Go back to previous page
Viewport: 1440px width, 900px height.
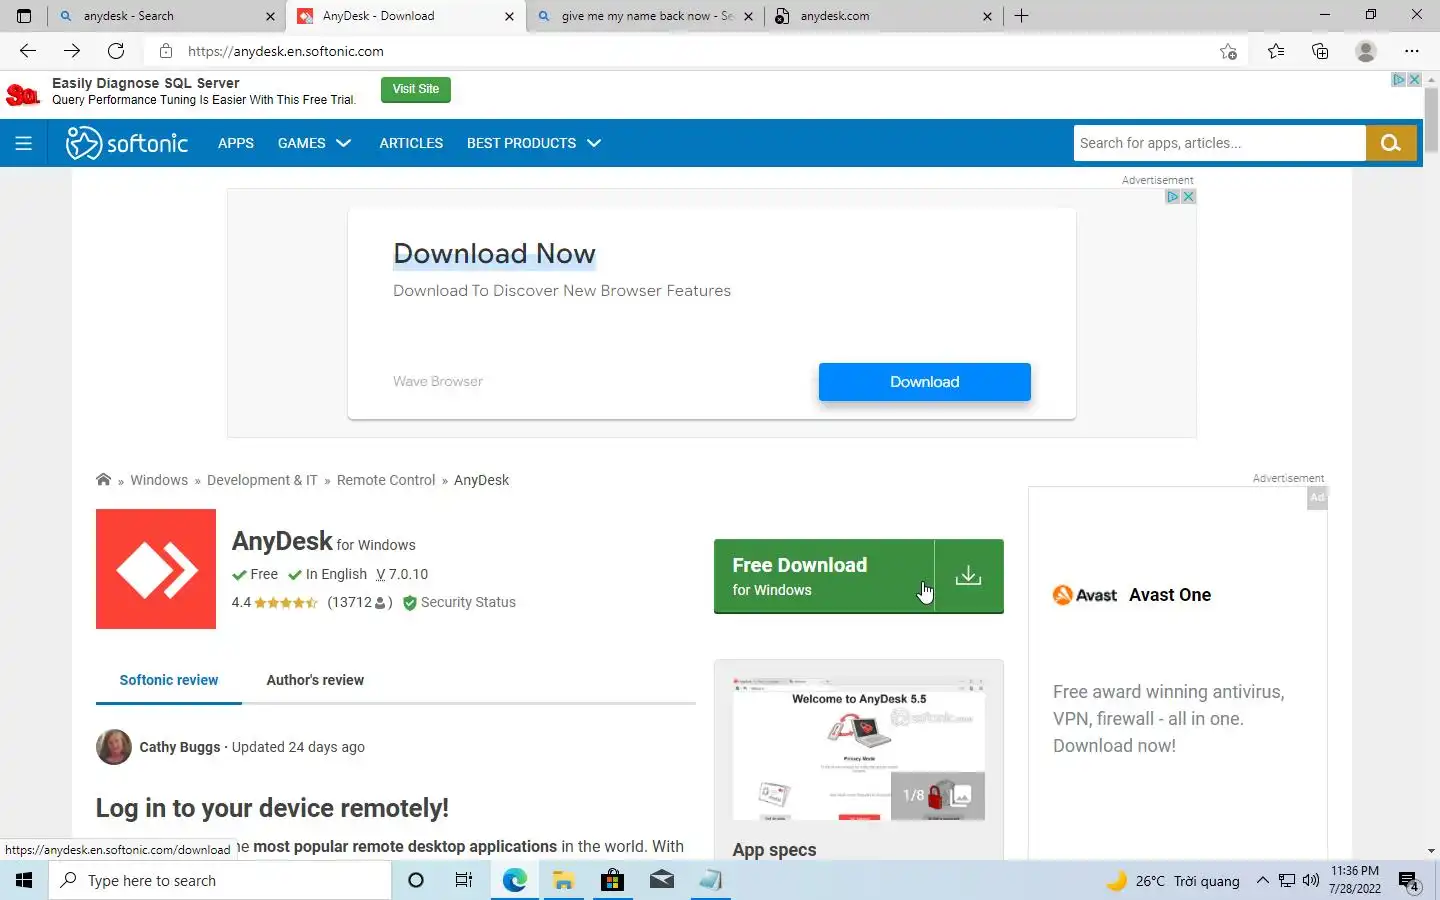click(28, 51)
